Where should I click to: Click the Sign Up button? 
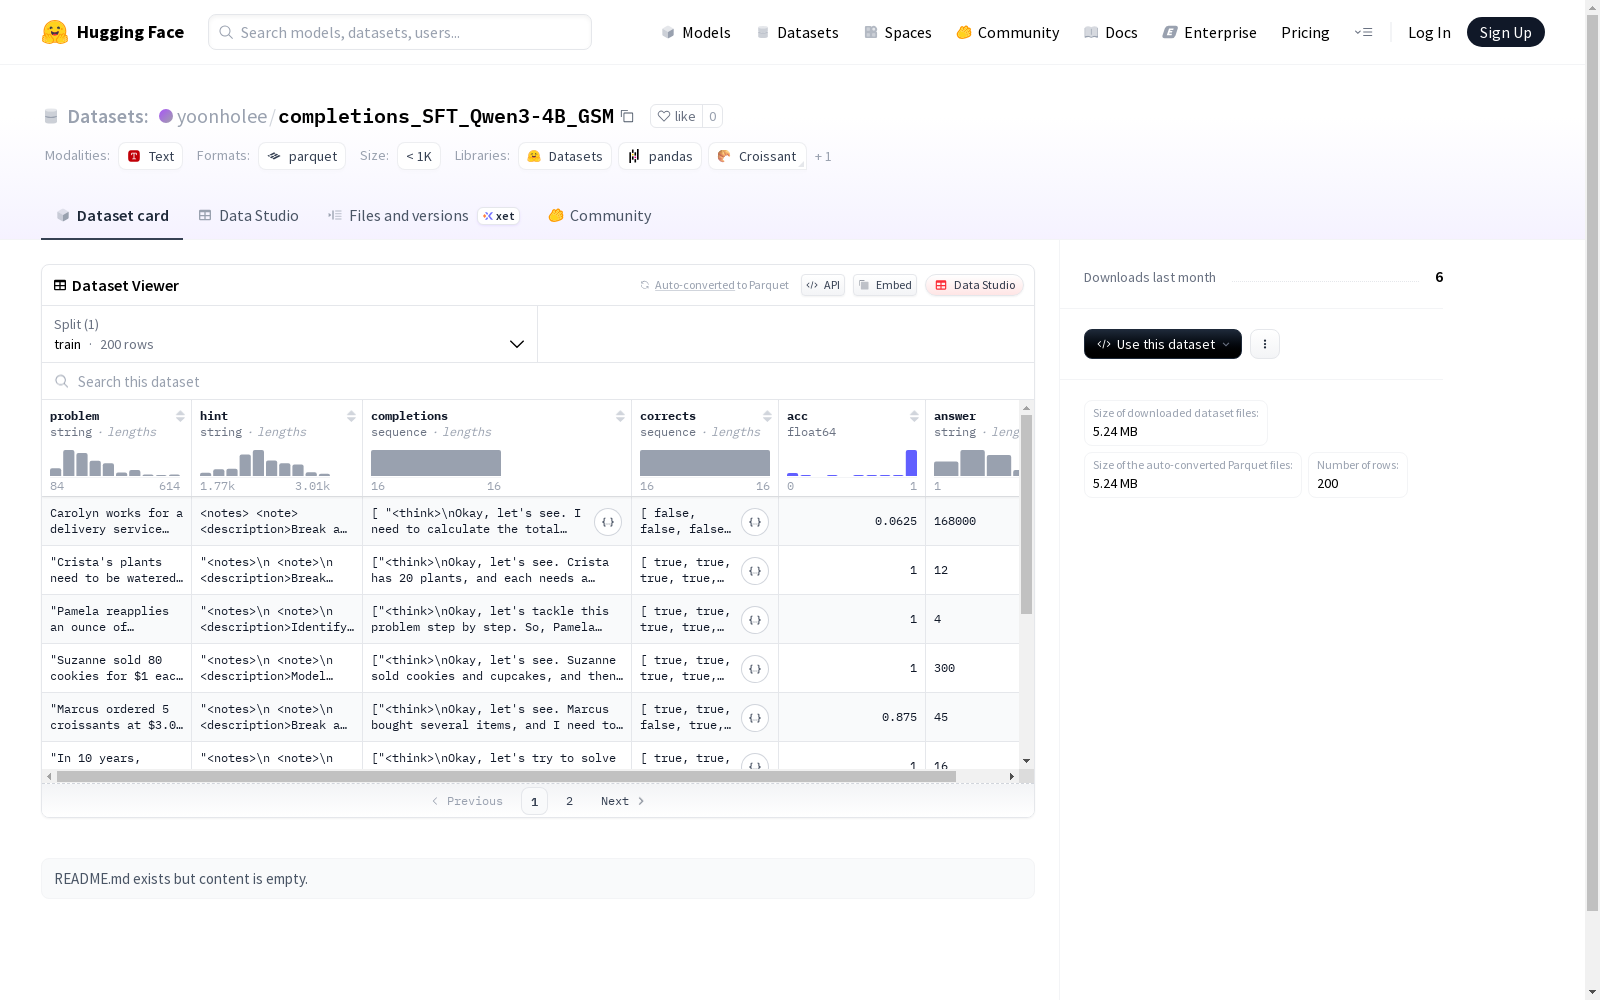[x=1506, y=32]
